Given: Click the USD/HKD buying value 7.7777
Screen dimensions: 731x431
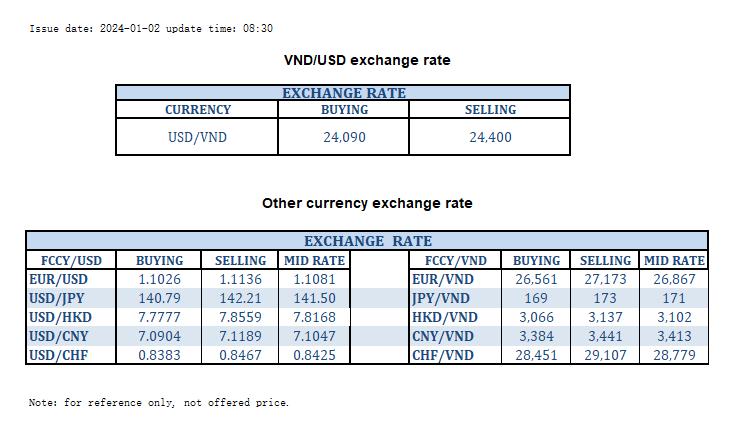Looking at the screenshot, I should 159,317.
